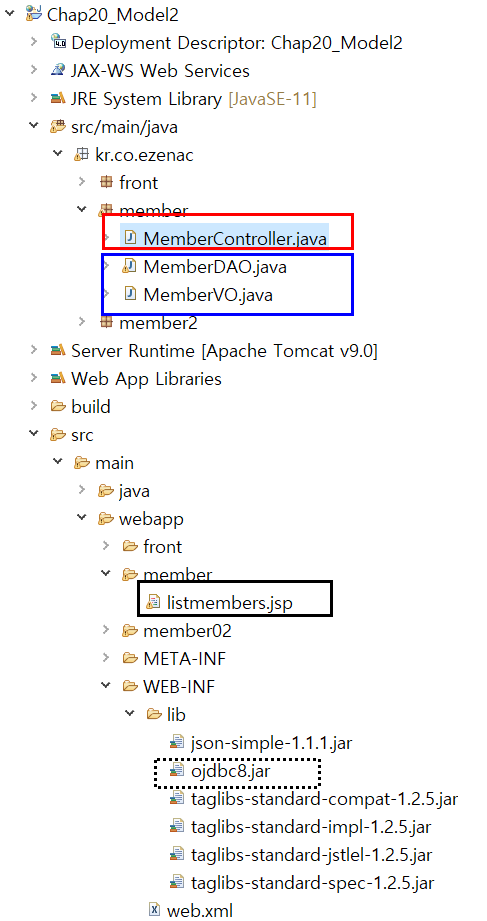The image size is (487, 921).
Task: Collapse the webapp folder
Action: coord(82,519)
